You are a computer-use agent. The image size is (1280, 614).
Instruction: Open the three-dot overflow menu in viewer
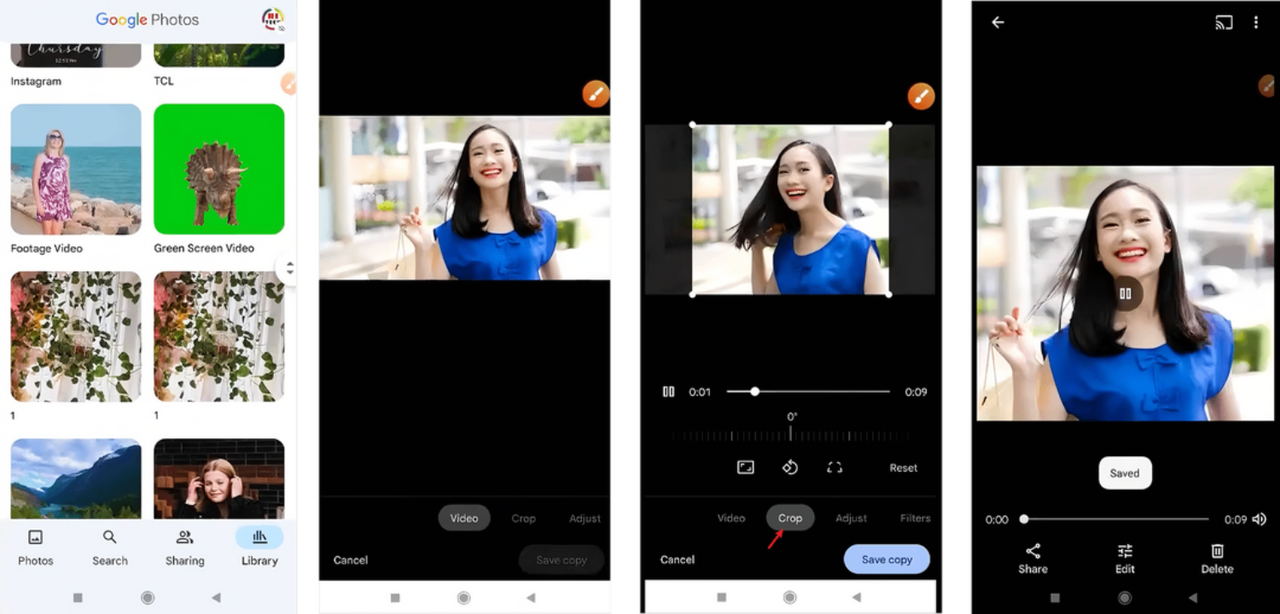tap(1256, 22)
